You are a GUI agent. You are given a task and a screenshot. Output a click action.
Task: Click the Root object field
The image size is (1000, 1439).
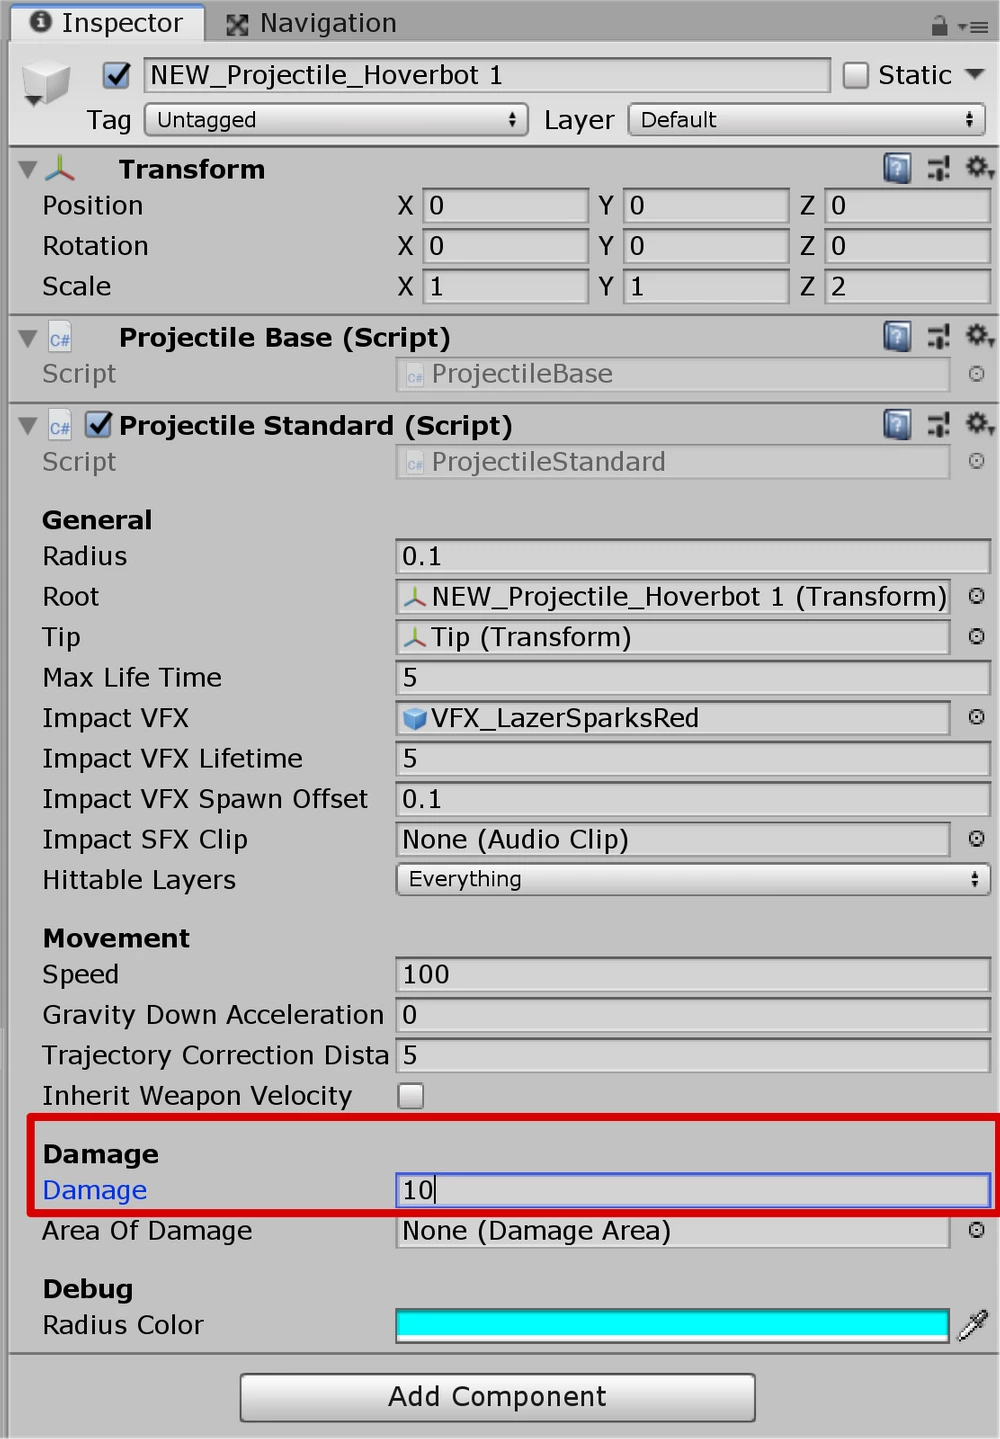[x=673, y=596]
